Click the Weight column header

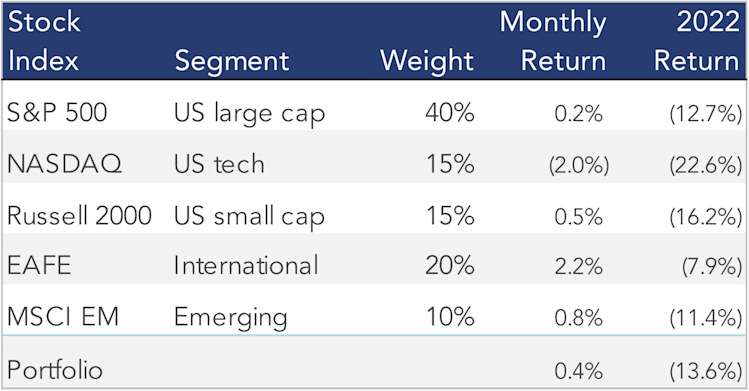click(427, 61)
